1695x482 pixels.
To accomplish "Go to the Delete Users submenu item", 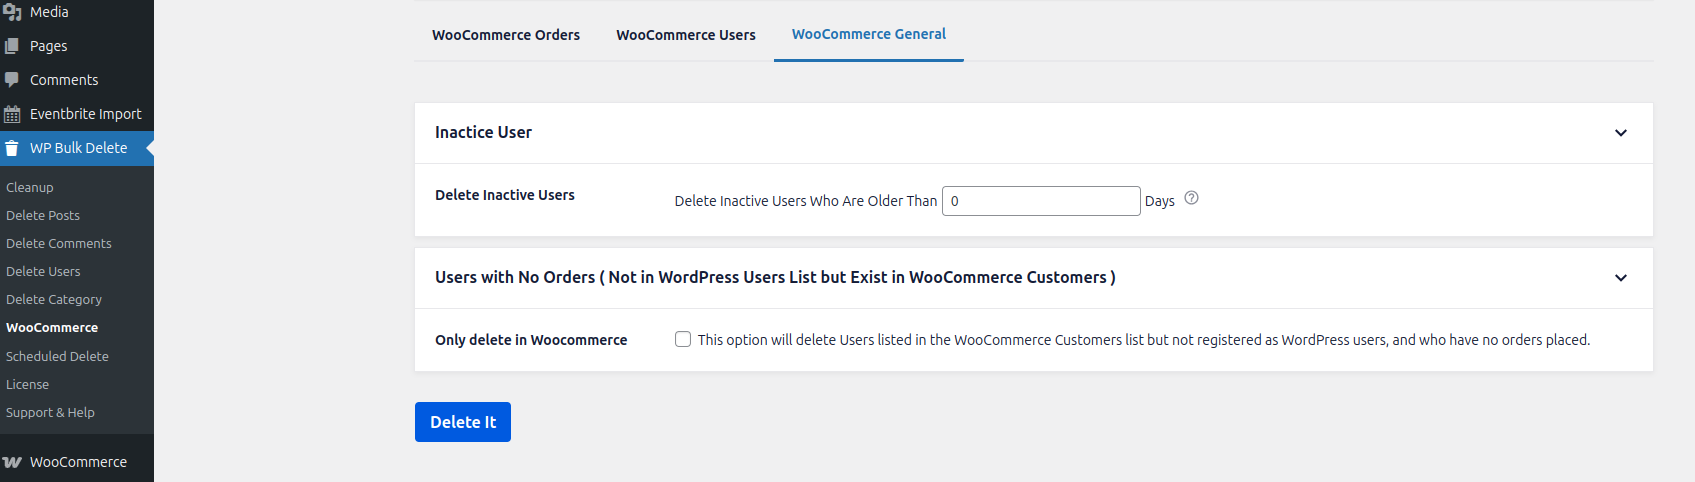I will 43,271.
